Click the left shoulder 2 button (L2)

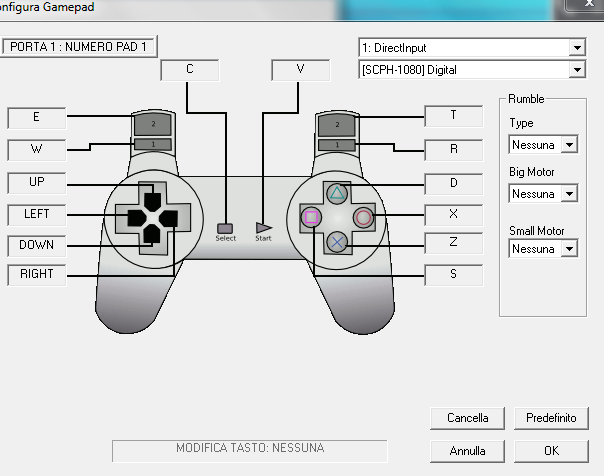coord(153,124)
